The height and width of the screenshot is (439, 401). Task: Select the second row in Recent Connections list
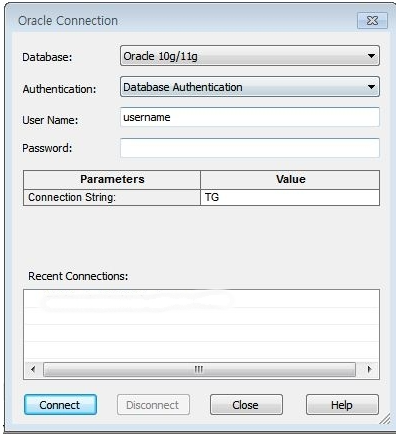pyautogui.click(x=201, y=316)
